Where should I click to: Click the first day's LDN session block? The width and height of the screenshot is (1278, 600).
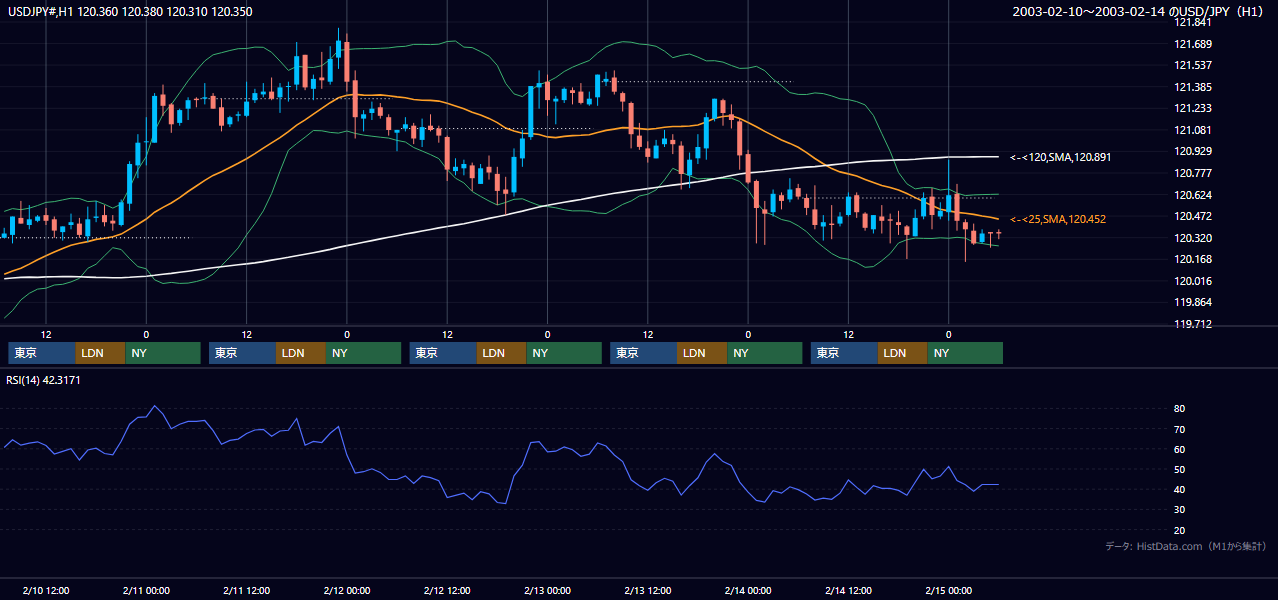[101, 353]
